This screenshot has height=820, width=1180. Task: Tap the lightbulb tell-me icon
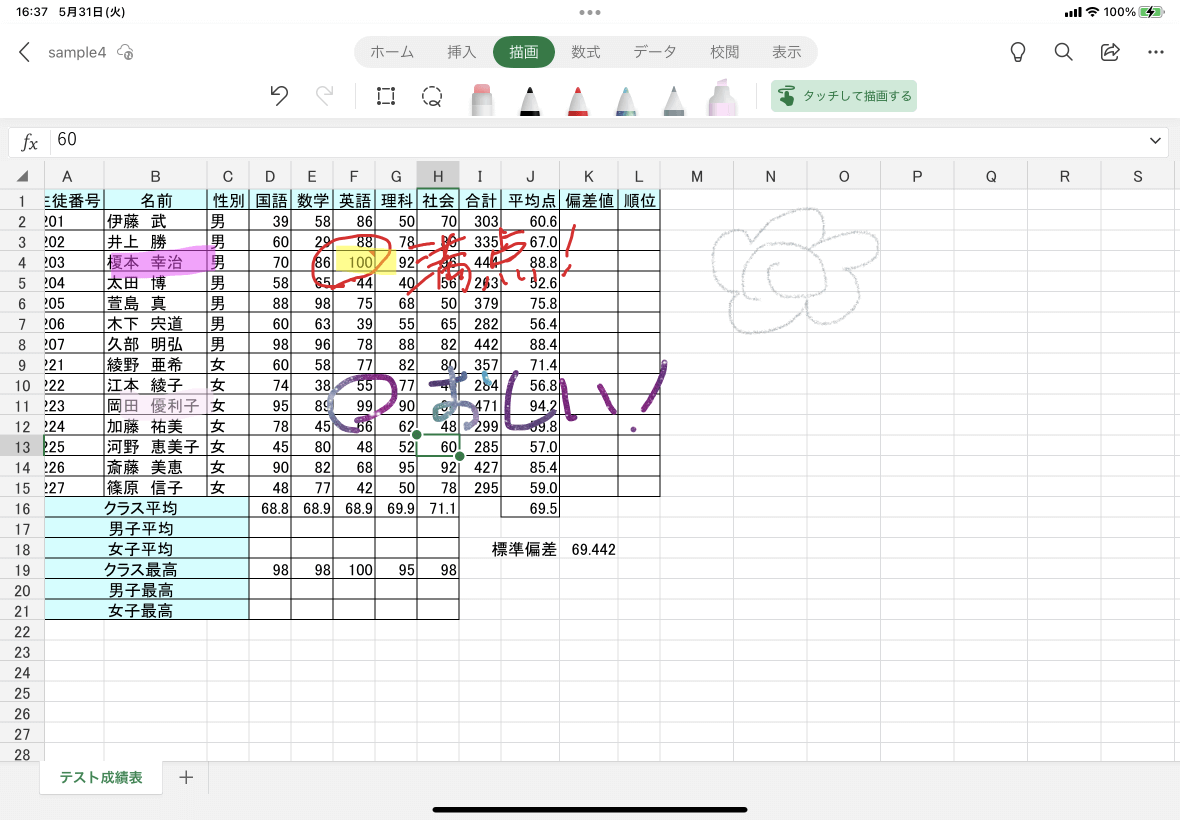1017,52
